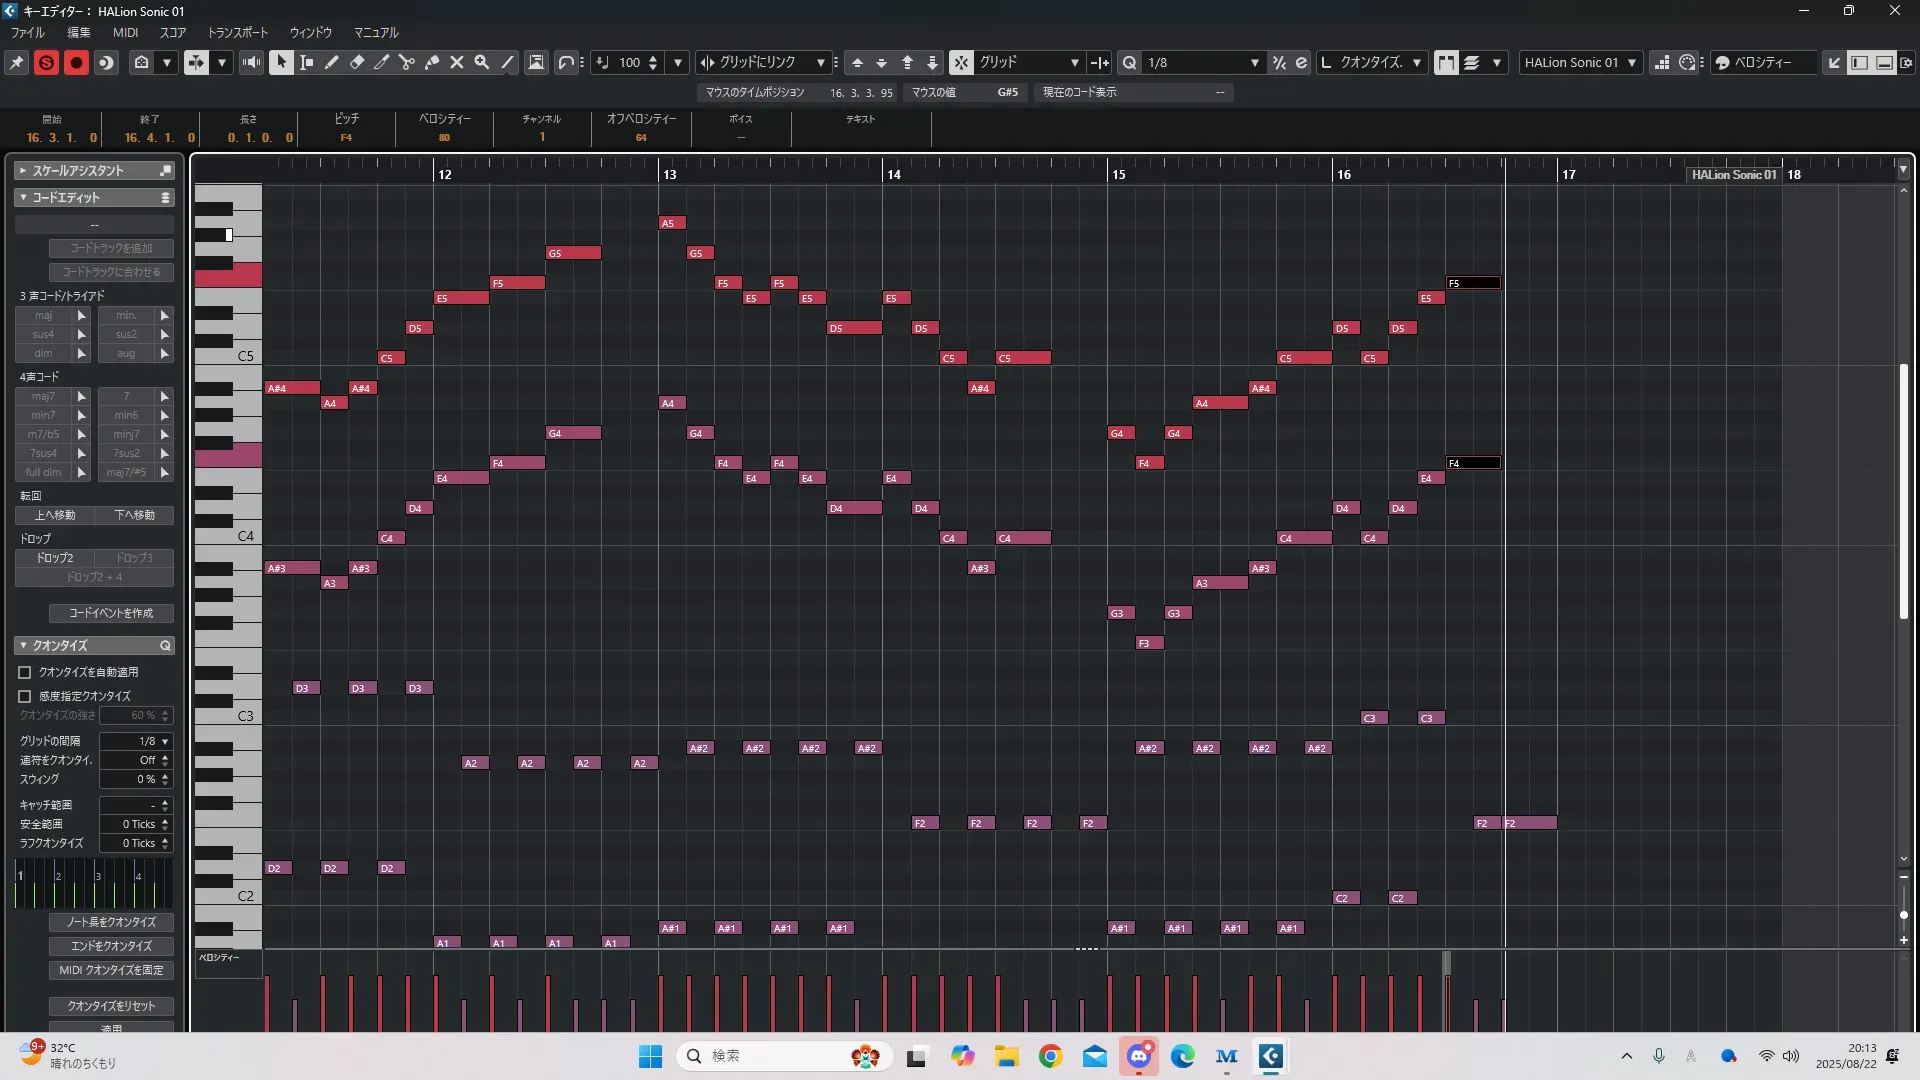Click the Acoustic Feedback speaker icon
1920x1080 pixels.
251,62
